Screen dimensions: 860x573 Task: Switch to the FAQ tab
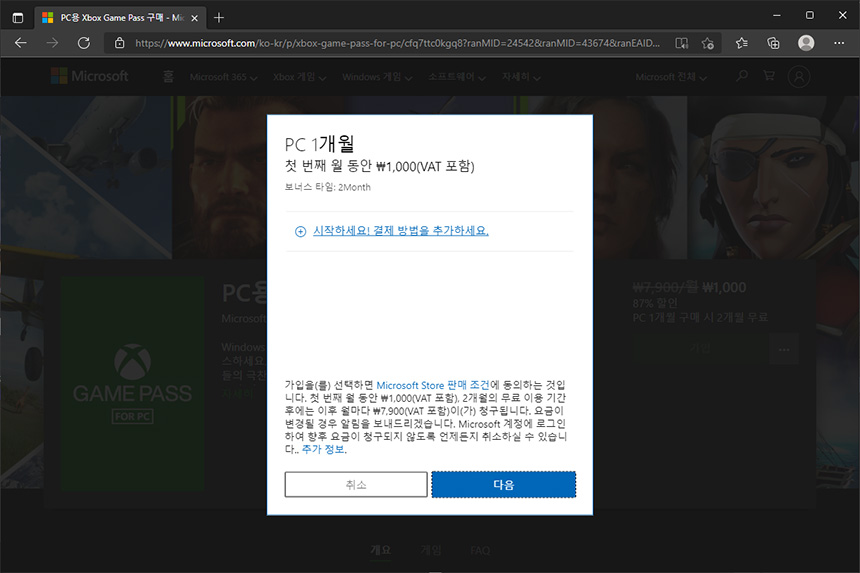(x=480, y=550)
